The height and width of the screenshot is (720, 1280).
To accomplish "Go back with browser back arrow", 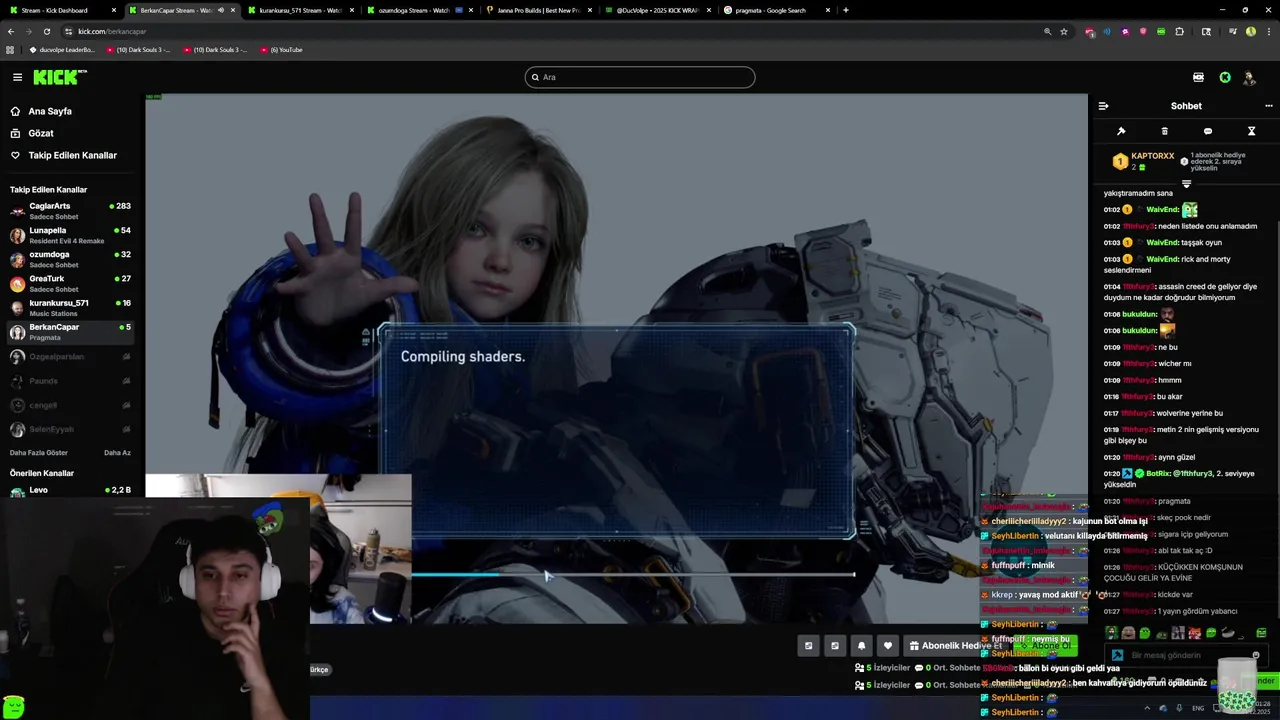I will click(x=11, y=31).
